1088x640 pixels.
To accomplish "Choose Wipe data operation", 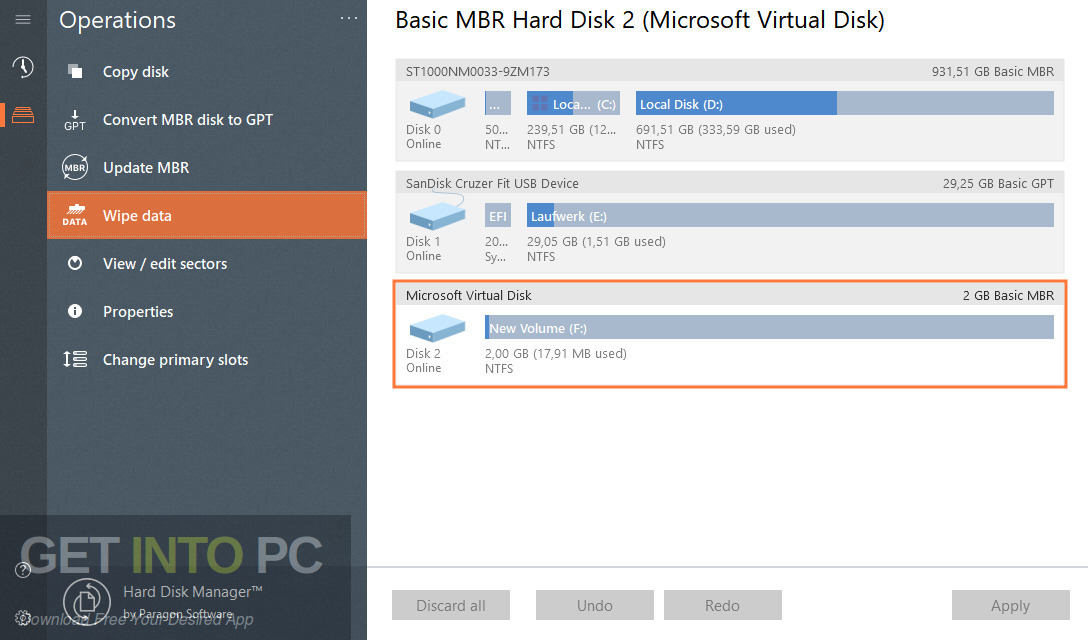I will point(207,215).
